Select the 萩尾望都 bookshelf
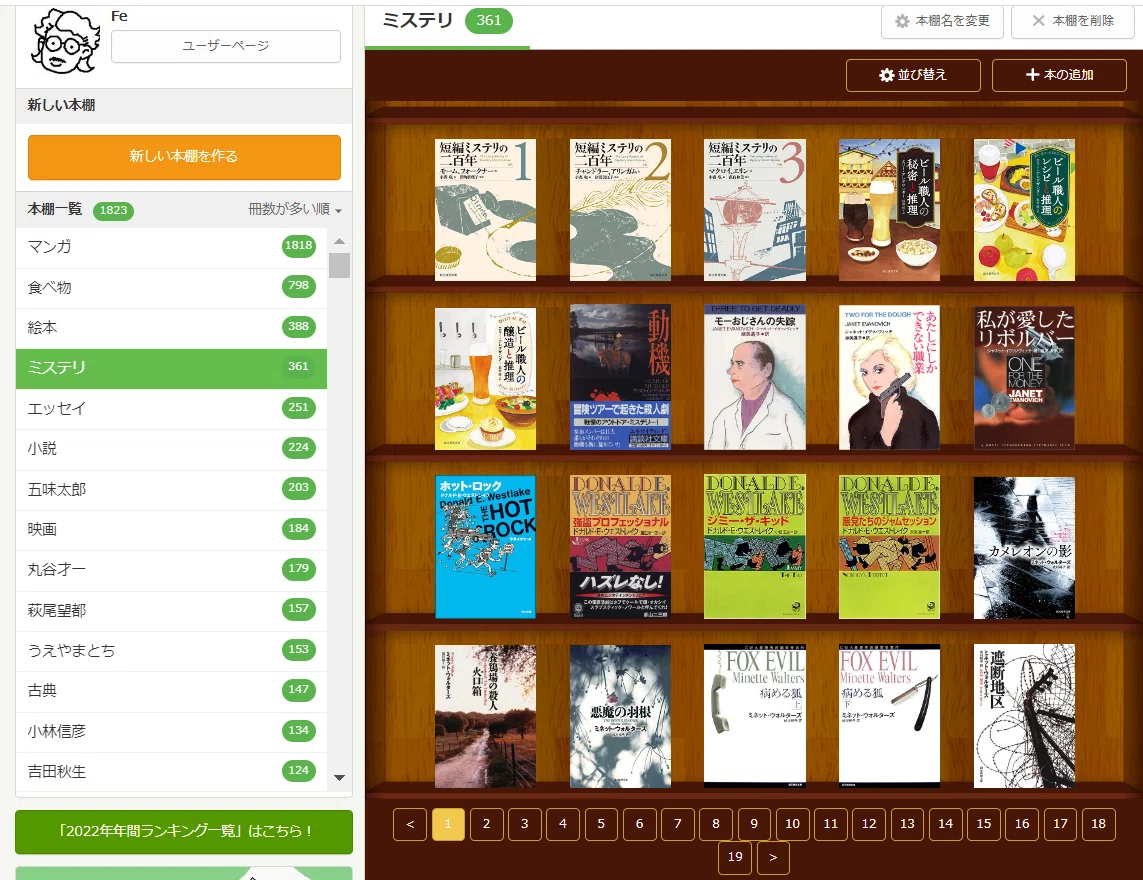1143x880 pixels. pos(171,610)
